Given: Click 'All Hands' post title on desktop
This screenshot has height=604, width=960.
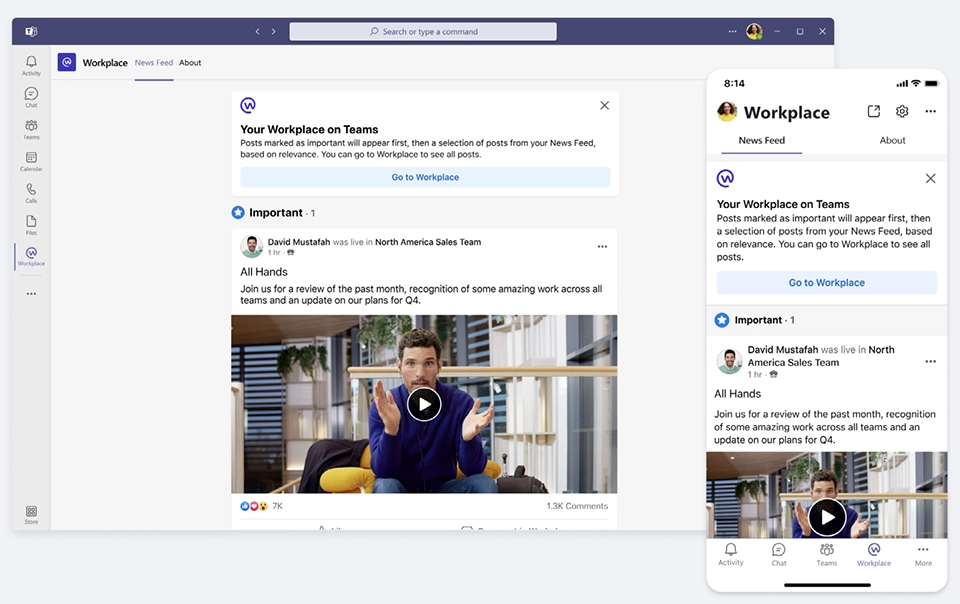Looking at the screenshot, I should pos(264,272).
